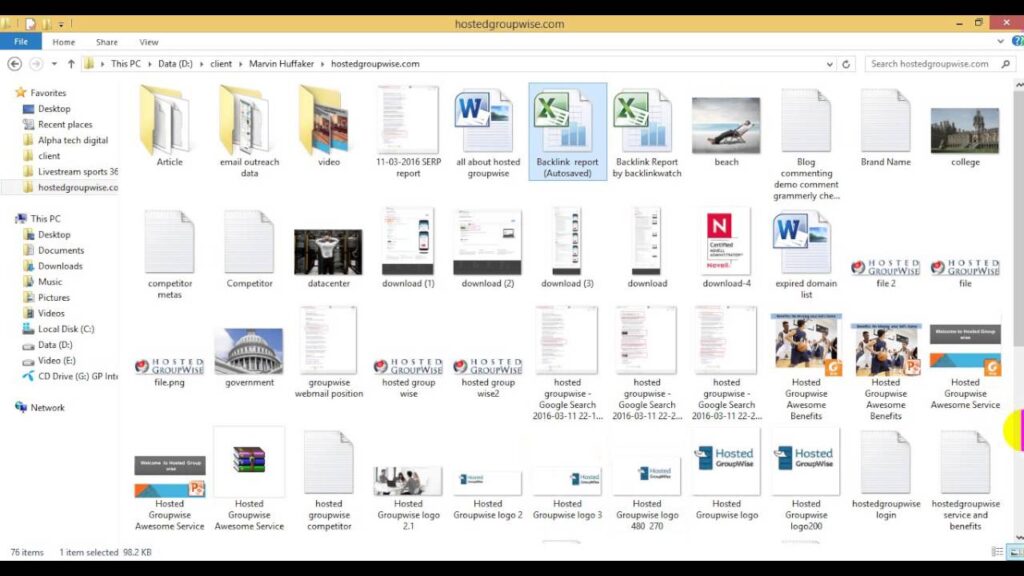Open address bar history dropdown

click(829, 64)
